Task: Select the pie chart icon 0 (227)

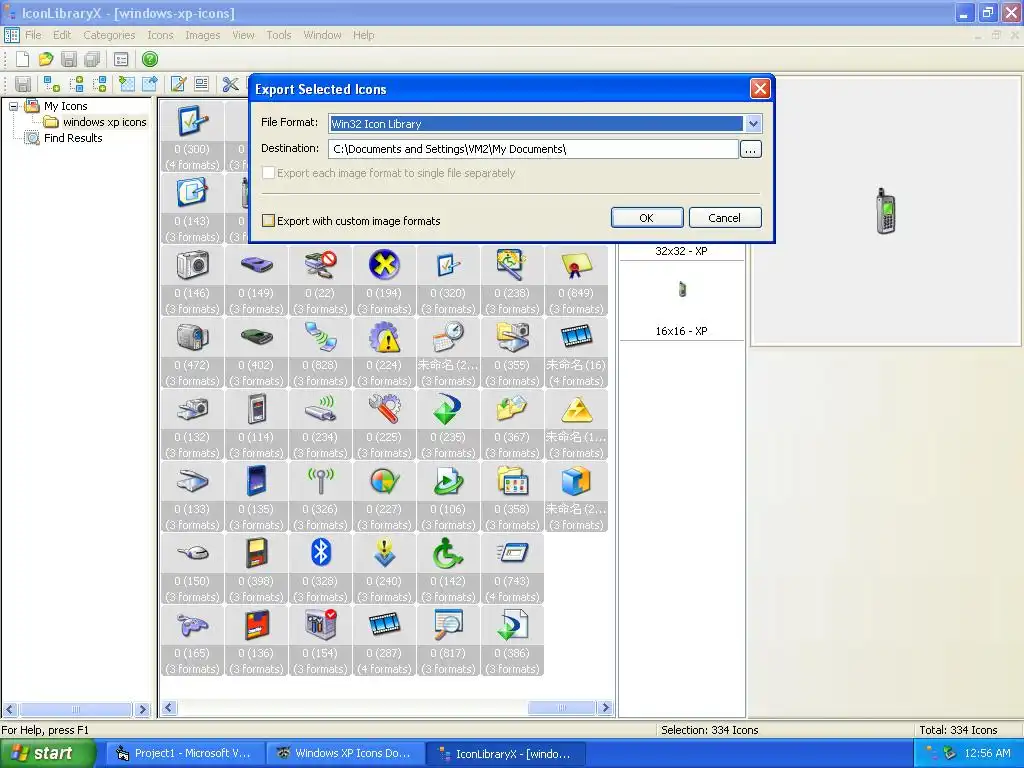Action: point(385,496)
